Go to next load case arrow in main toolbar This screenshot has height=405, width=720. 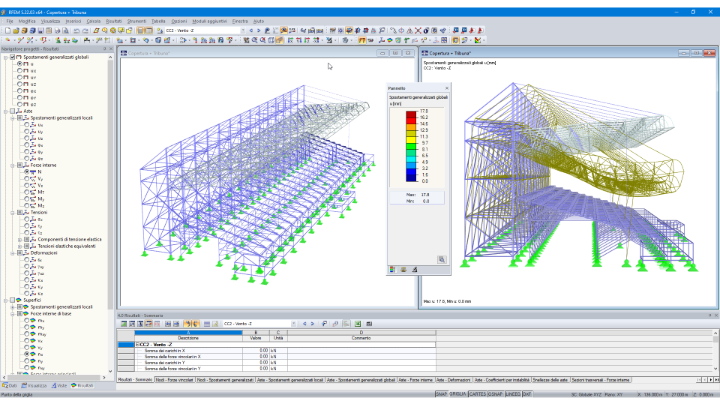258,31
